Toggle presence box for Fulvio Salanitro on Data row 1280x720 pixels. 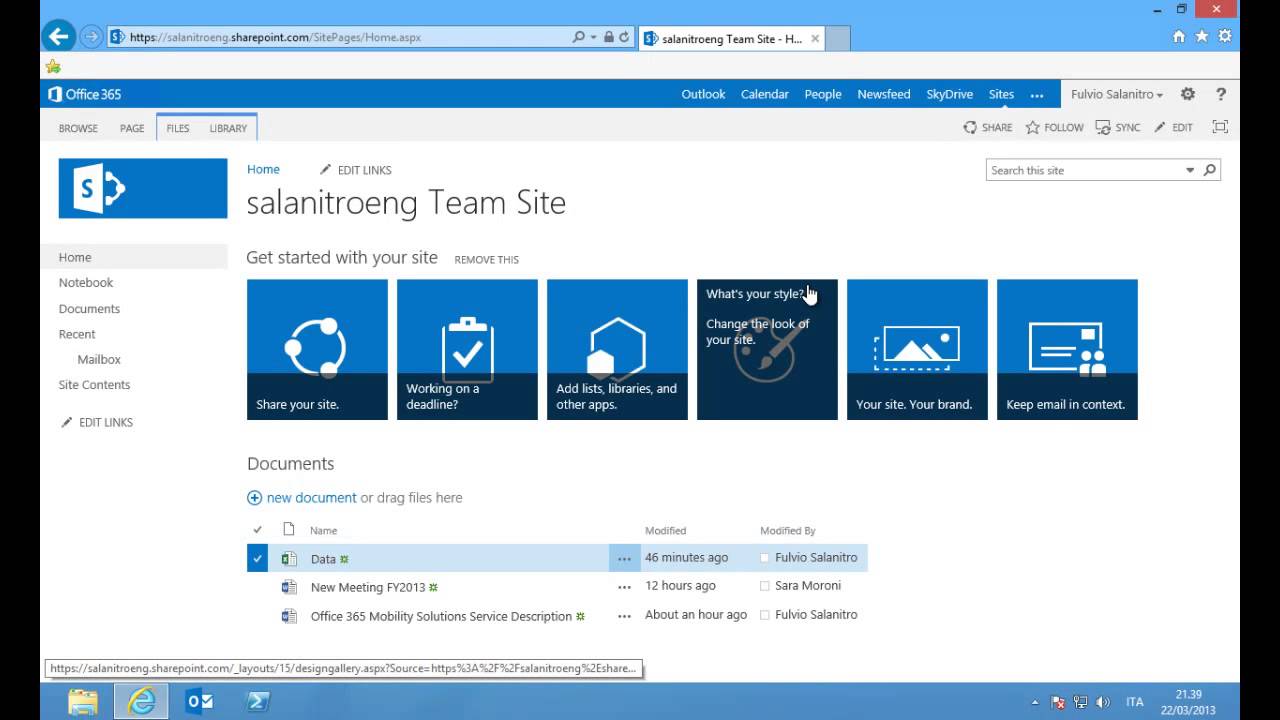click(765, 558)
